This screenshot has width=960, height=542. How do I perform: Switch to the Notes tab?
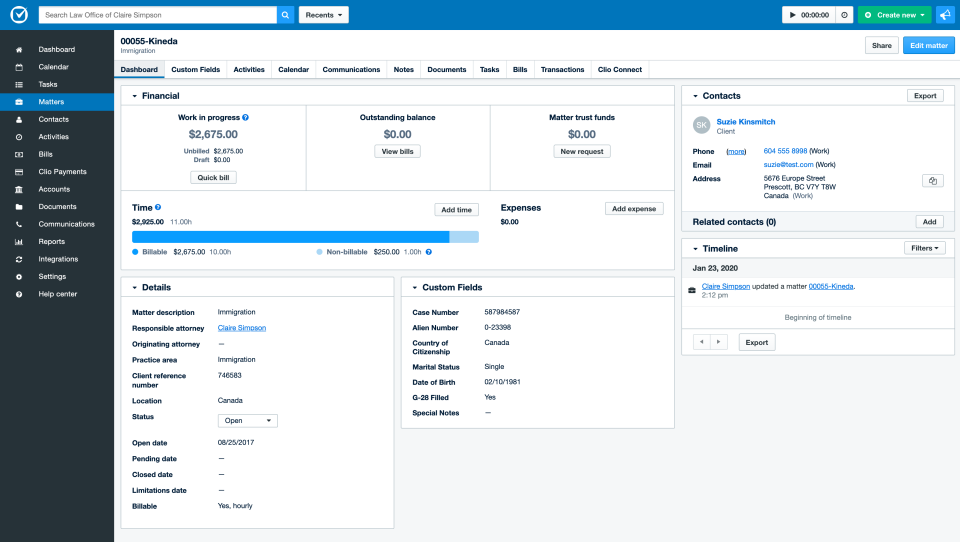coord(403,69)
